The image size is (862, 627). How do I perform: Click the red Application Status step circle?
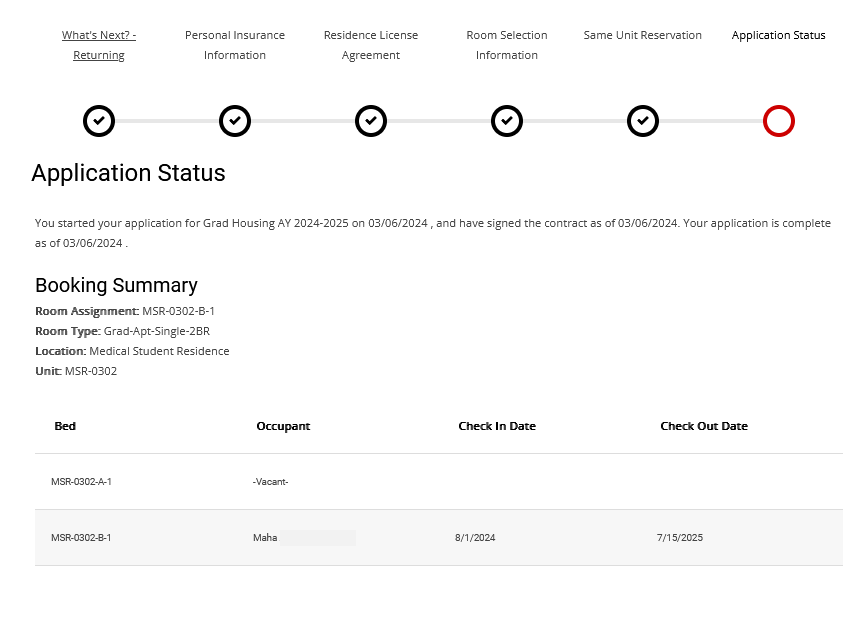click(778, 121)
